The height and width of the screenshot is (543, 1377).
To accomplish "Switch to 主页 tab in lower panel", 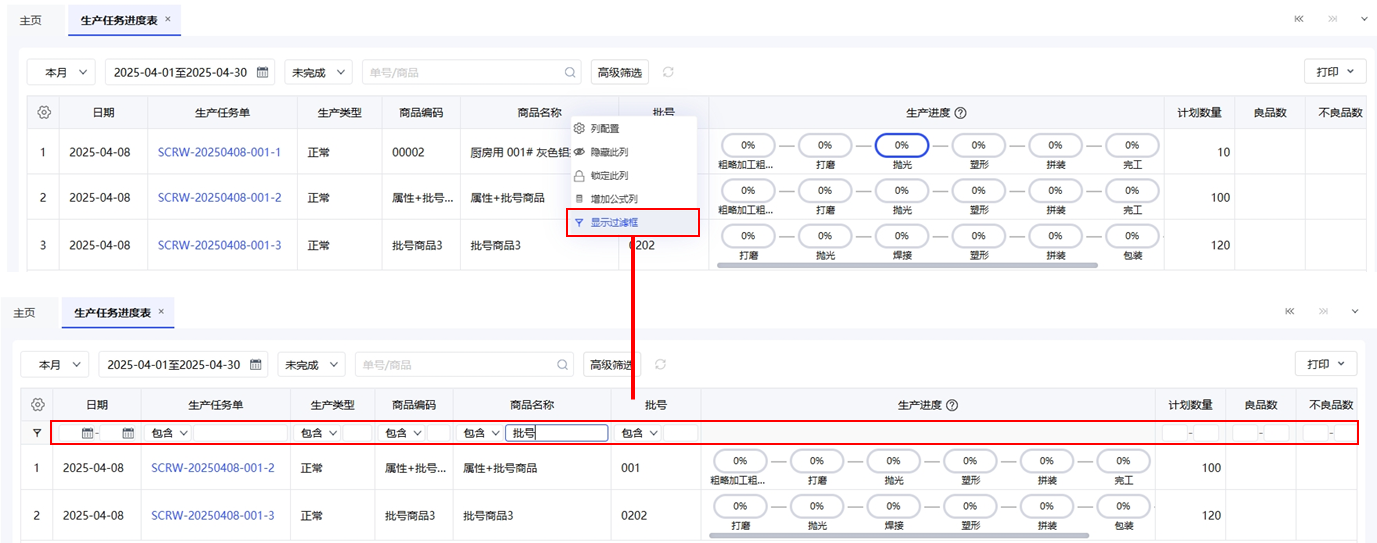I will pos(24,313).
